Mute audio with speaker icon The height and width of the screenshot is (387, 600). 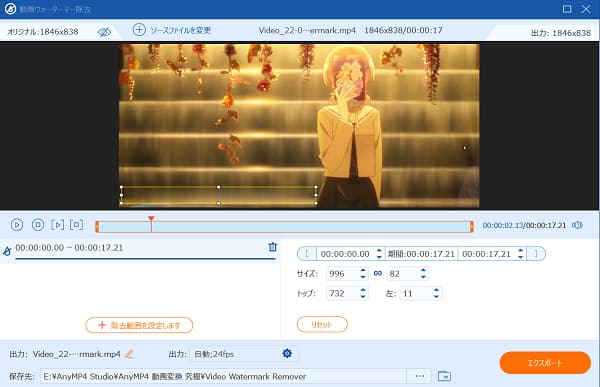(x=577, y=225)
